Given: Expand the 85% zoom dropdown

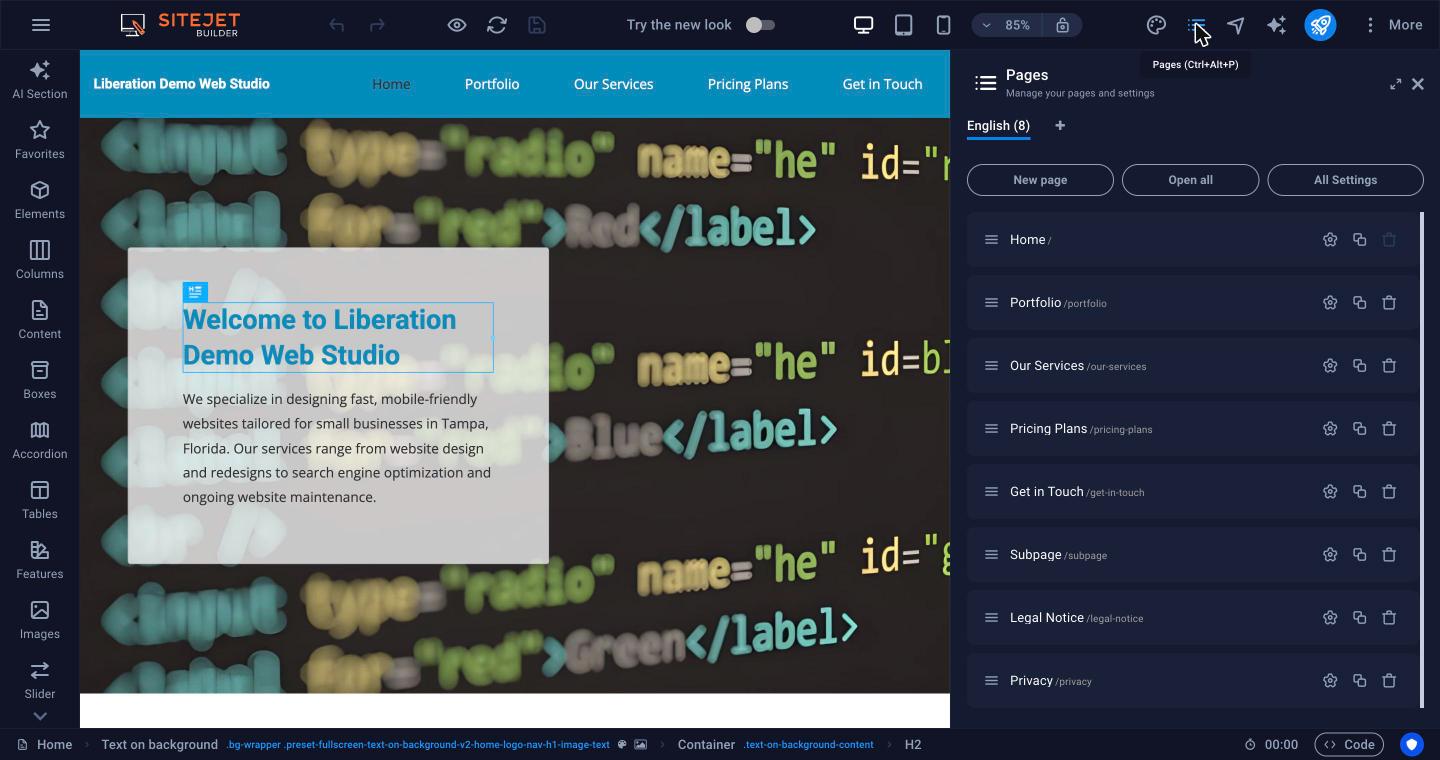Looking at the screenshot, I should click(x=1007, y=25).
